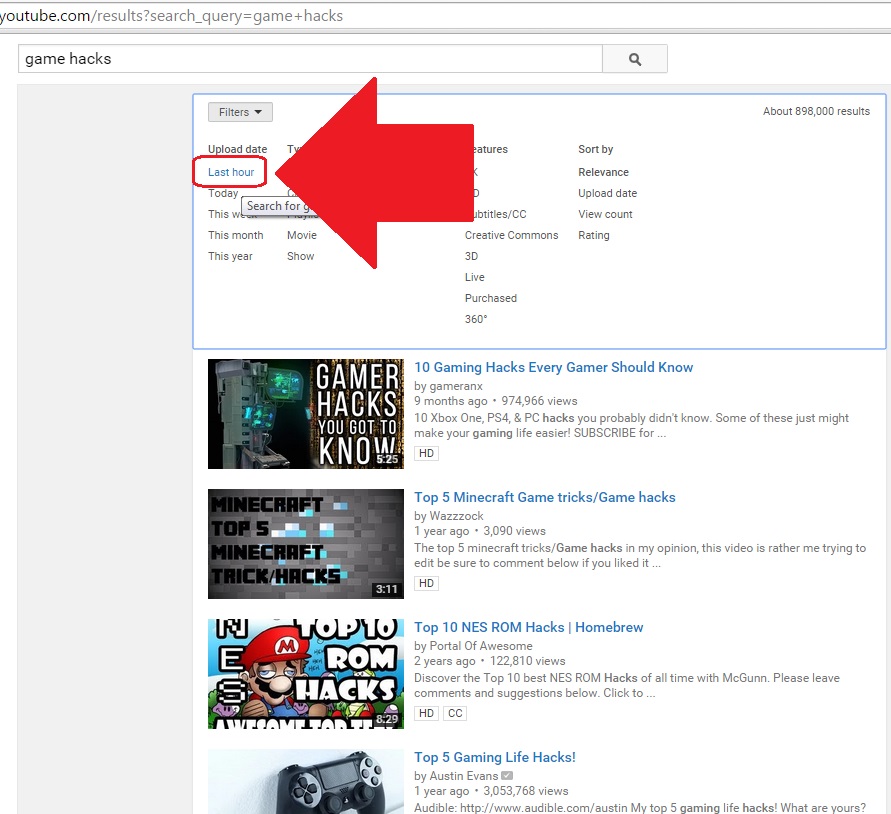Image resolution: width=891 pixels, height=814 pixels.
Task: Select the Movie type filter
Action: point(302,235)
